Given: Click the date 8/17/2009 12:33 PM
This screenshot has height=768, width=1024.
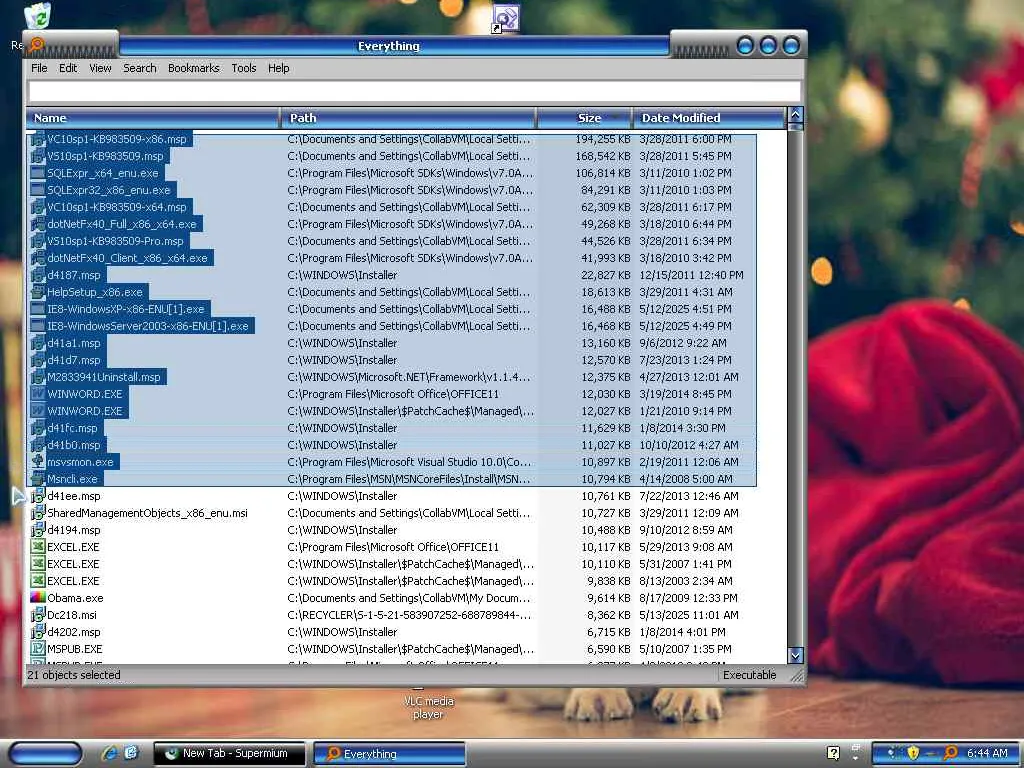Looking at the screenshot, I should [688, 598].
